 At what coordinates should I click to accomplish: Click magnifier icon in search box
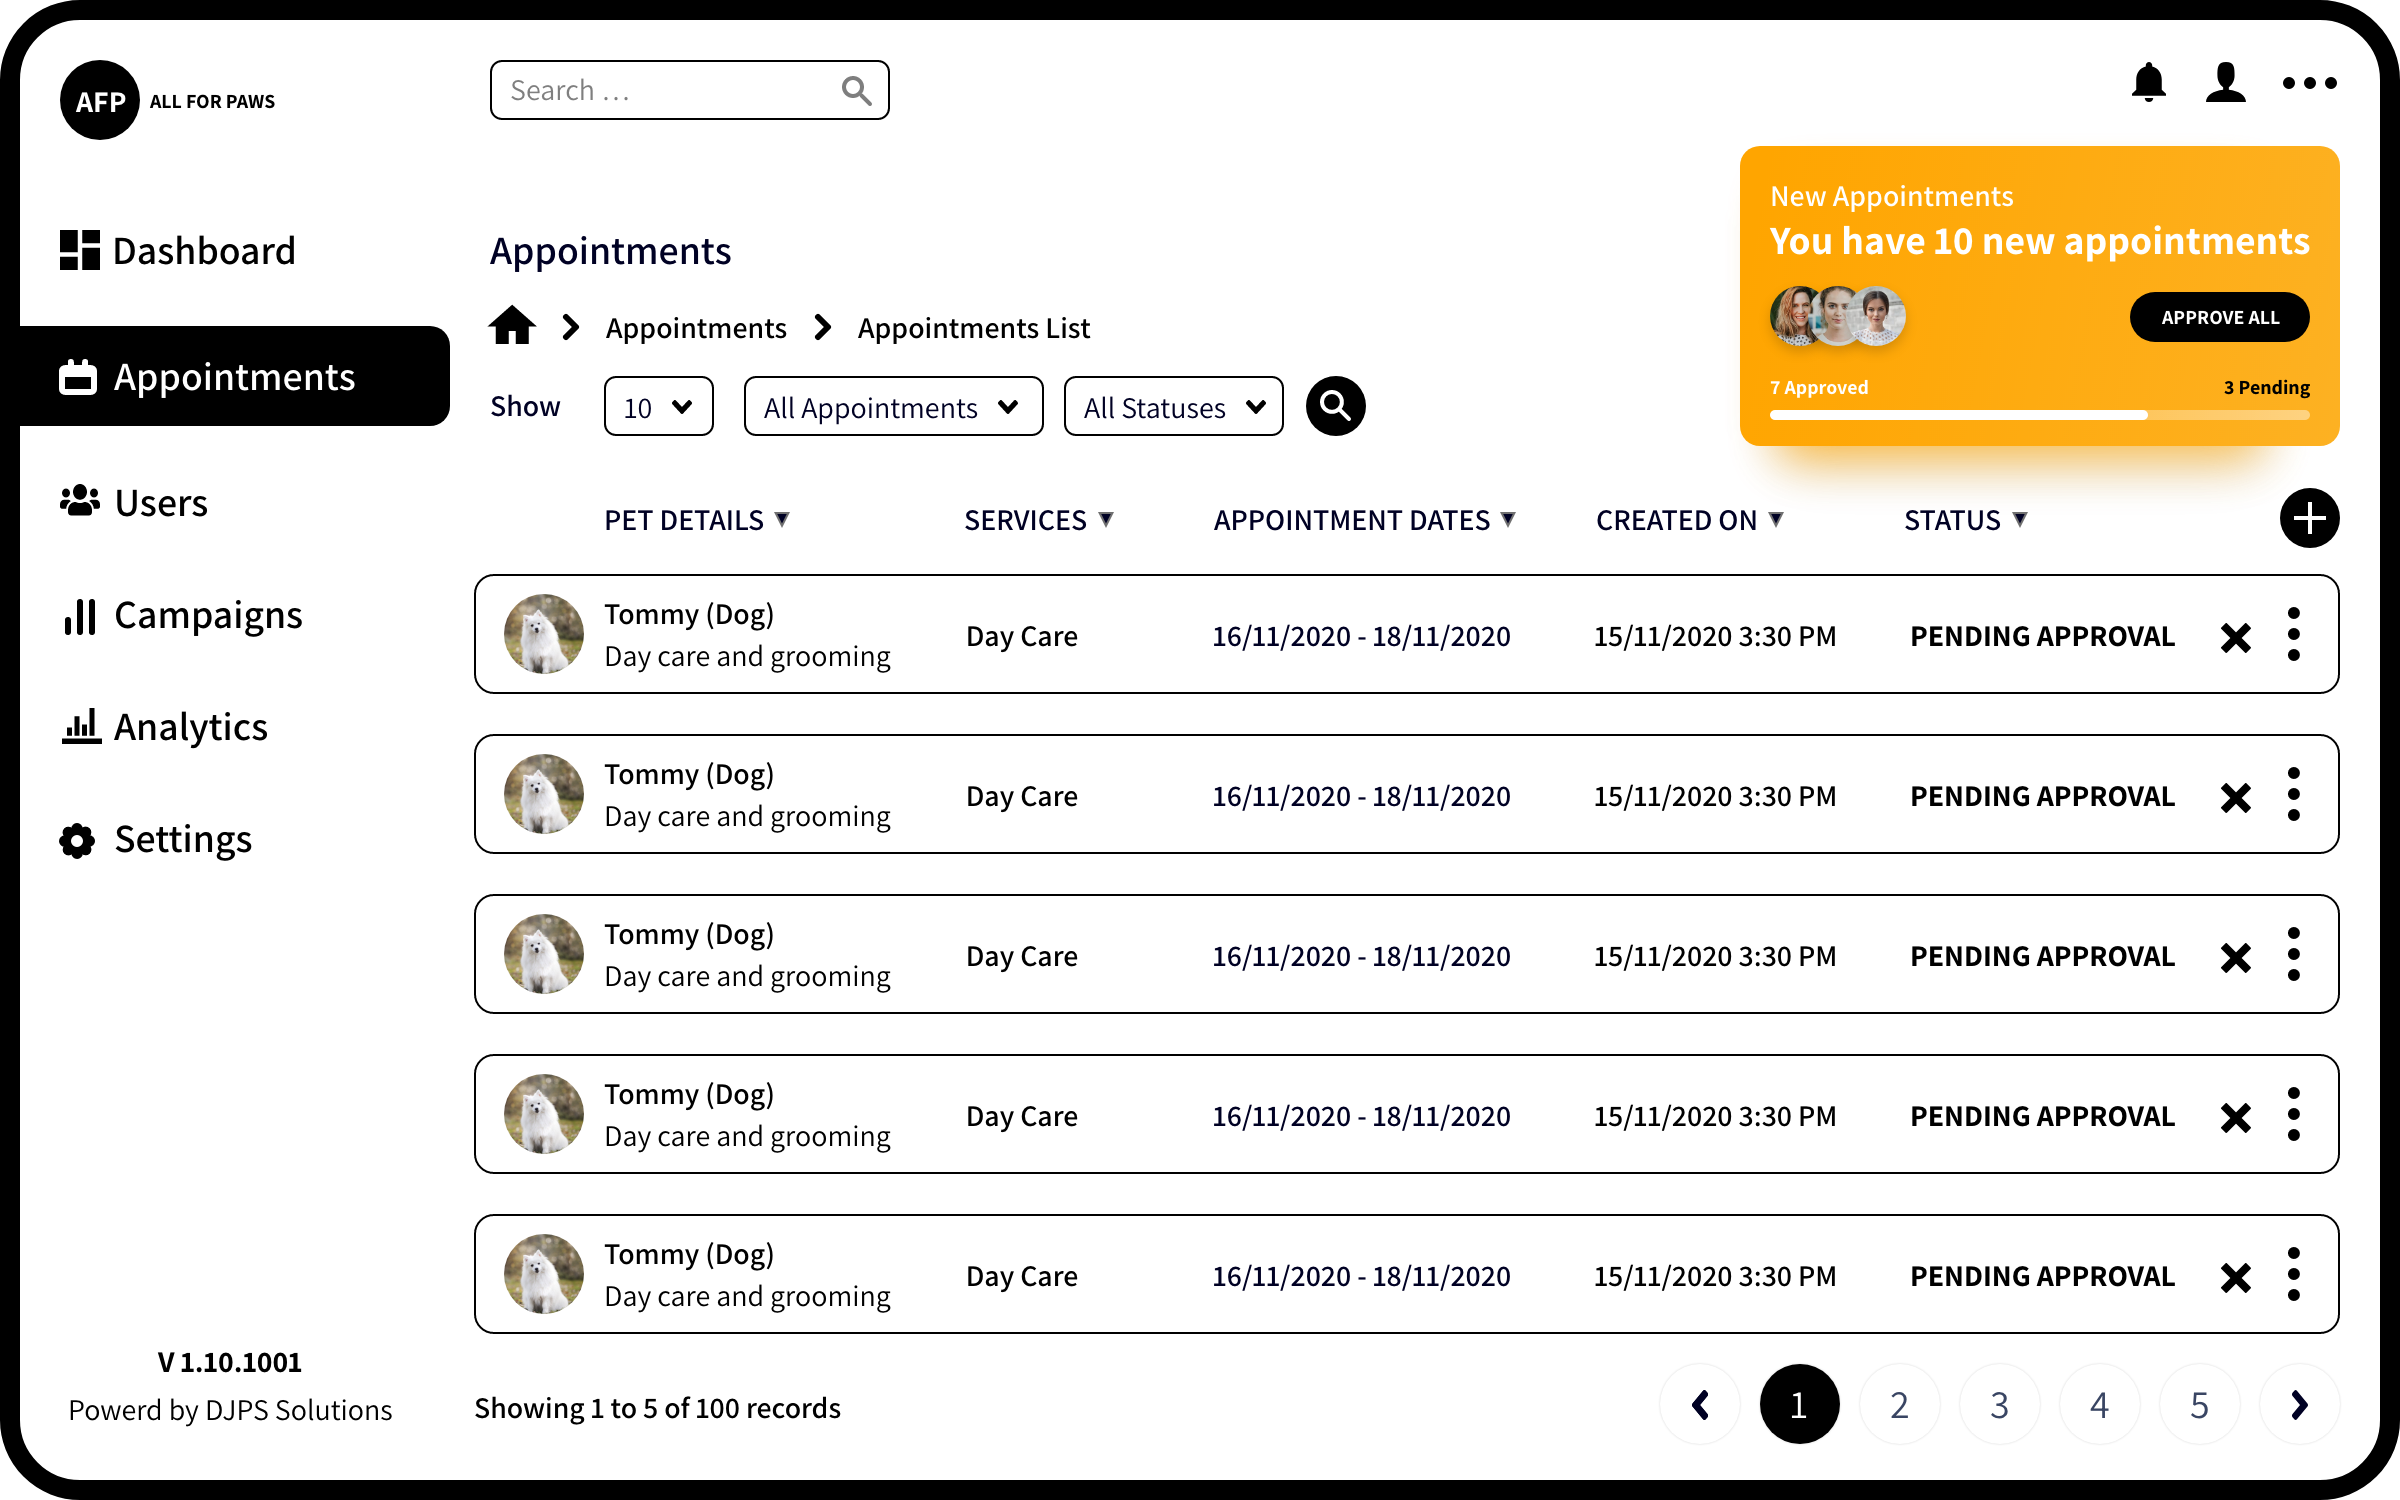coord(856,91)
